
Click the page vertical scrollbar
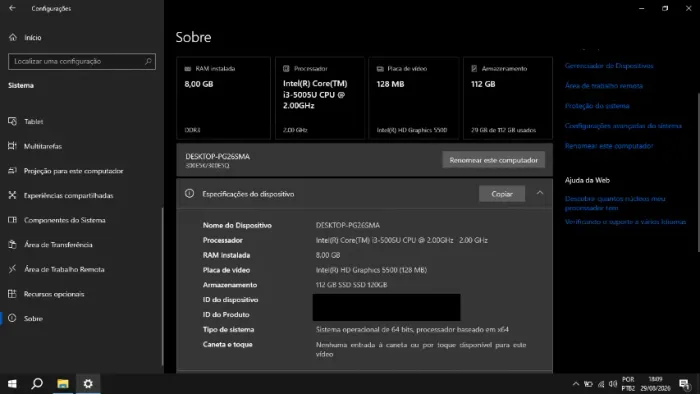pyautogui.click(x=698, y=172)
